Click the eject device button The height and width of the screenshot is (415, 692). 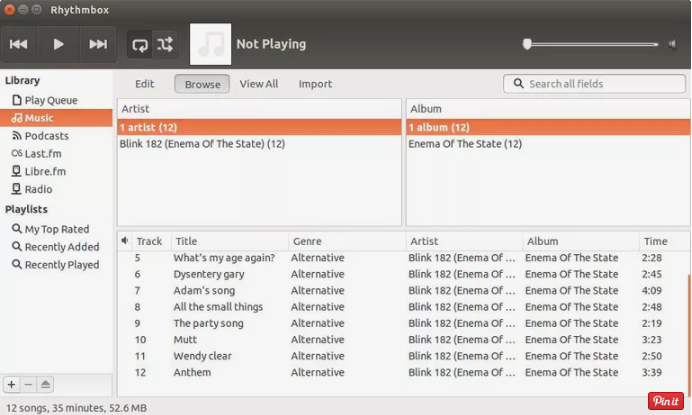[x=45, y=385]
